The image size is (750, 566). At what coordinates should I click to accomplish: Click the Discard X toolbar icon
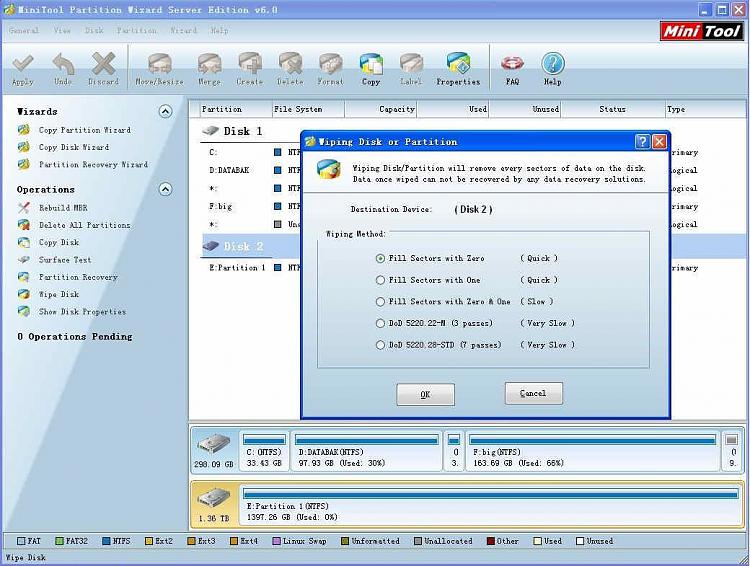click(103, 69)
